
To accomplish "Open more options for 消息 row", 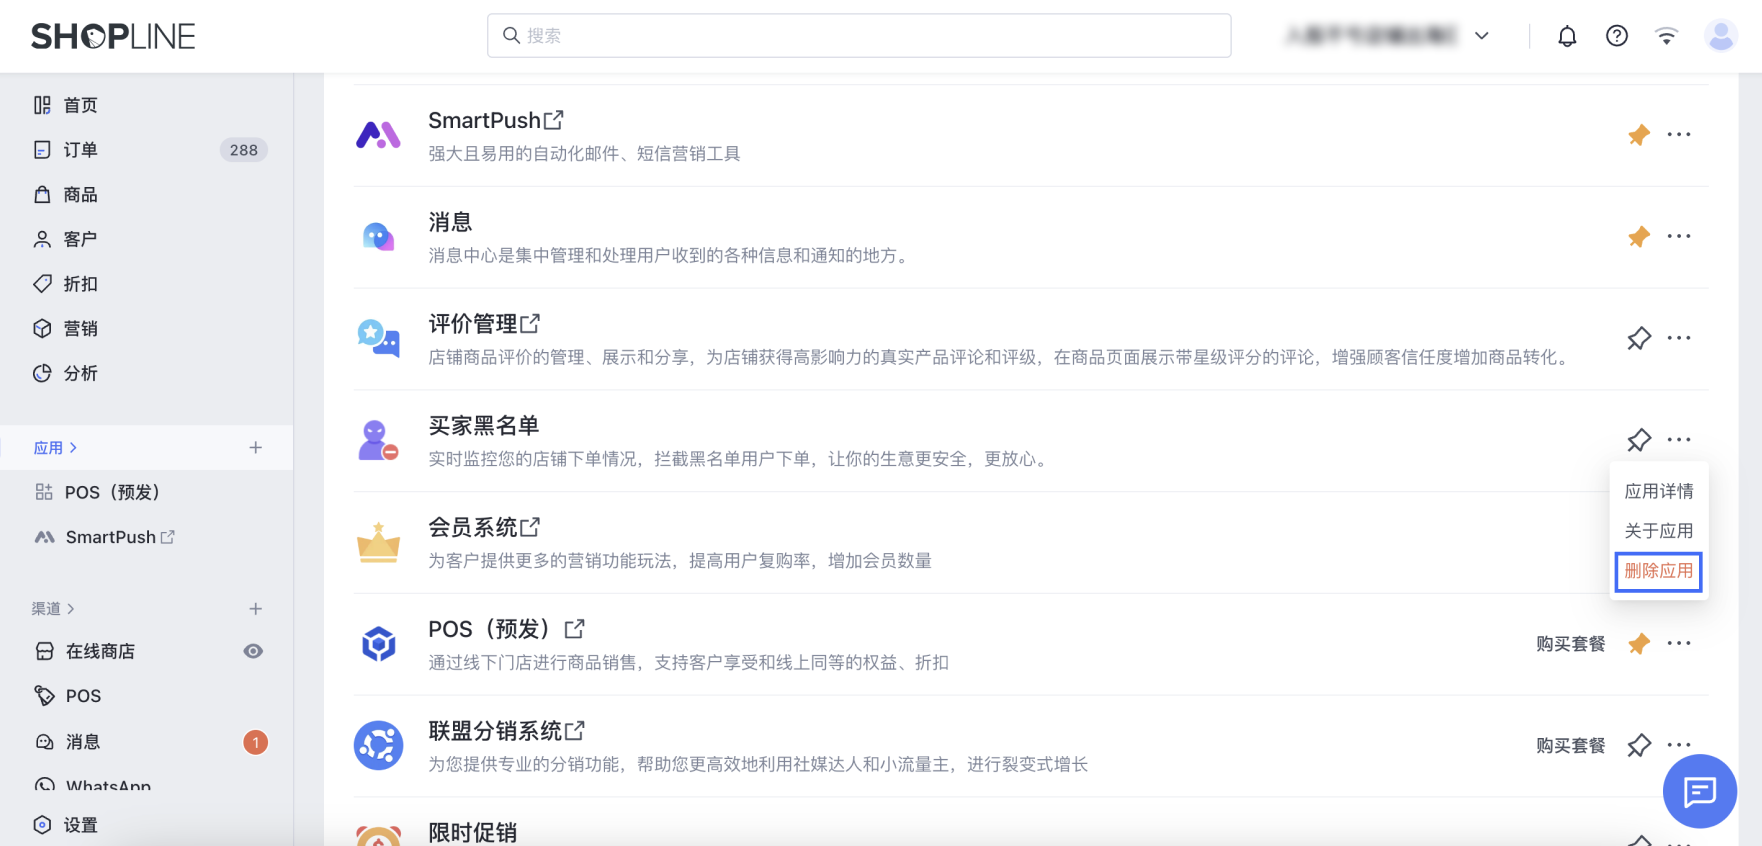I will tap(1679, 237).
